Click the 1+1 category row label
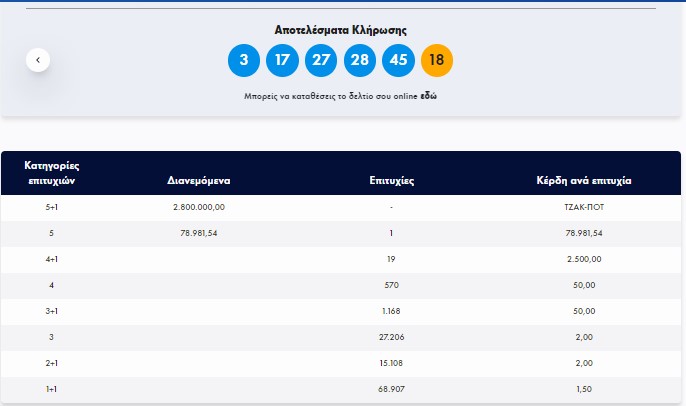The height and width of the screenshot is (406, 686). (x=51, y=388)
